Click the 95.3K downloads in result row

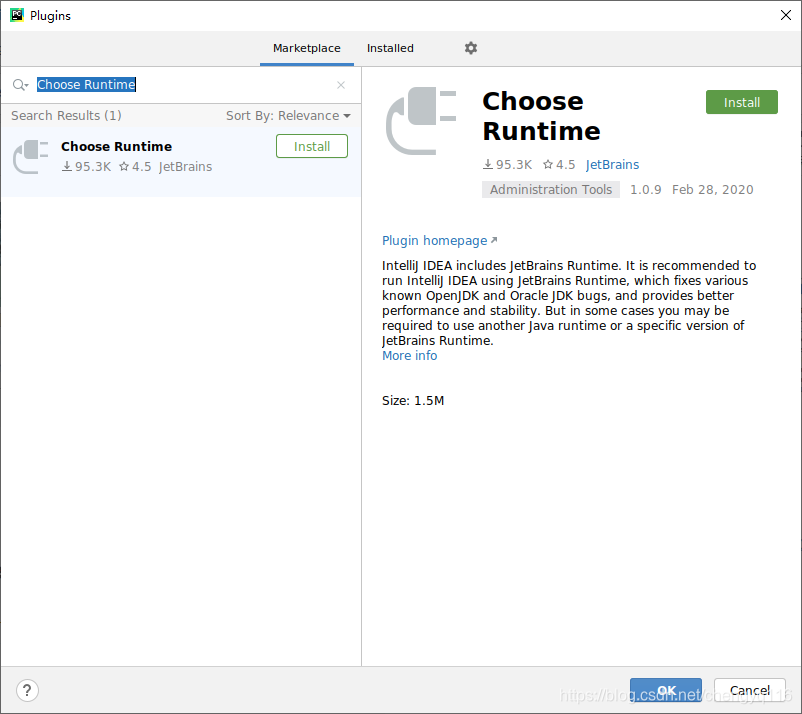[x=86, y=167]
